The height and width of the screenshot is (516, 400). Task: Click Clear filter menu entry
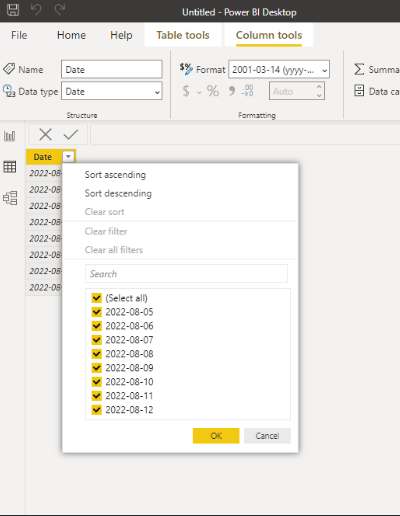(106, 231)
